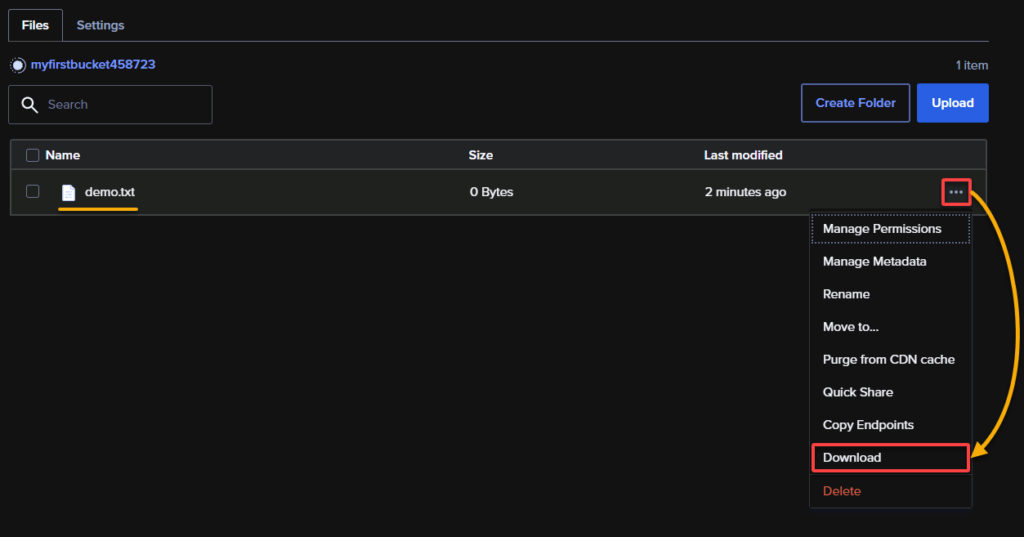Click Quick Share menu entry
Image resolution: width=1024 pixels, height=537 pixels.
click(857, 393)
